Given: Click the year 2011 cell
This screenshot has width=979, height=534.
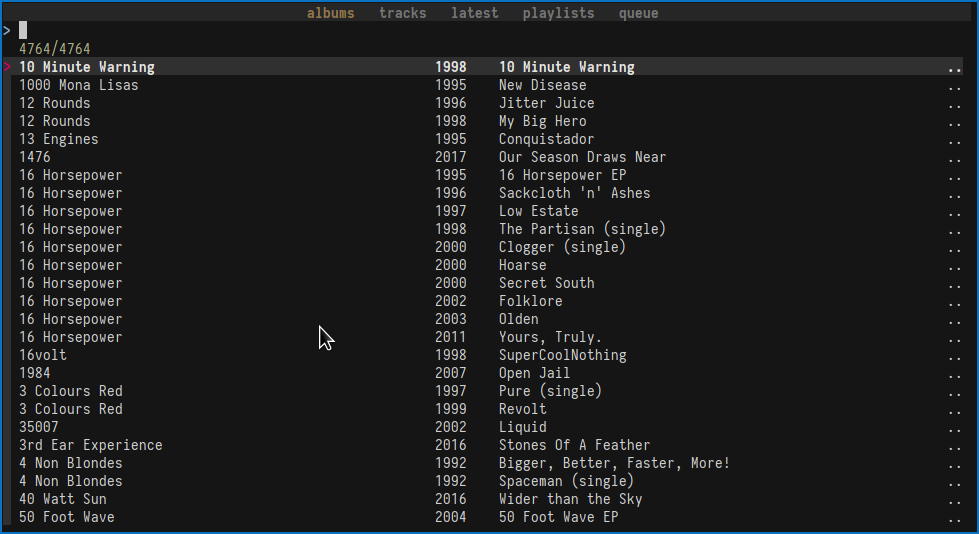Looking at the screenshot, I should pos(451,337).
